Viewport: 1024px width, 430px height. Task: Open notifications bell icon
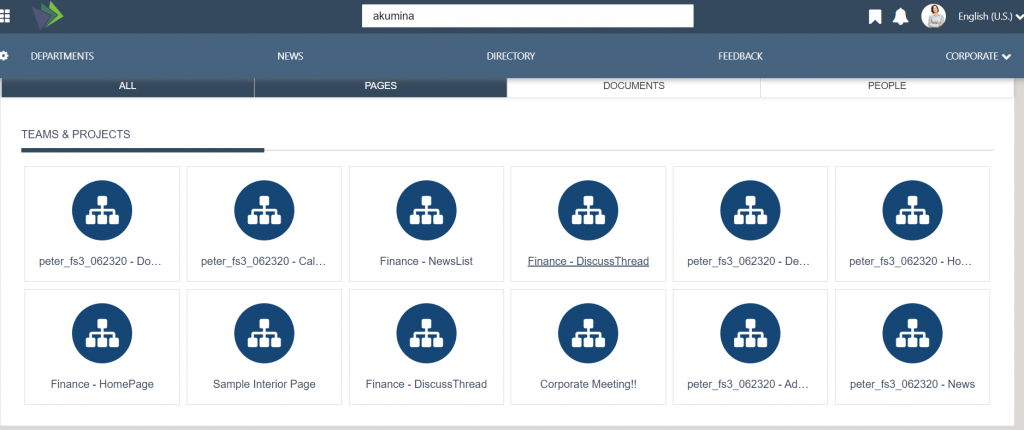pyautogui.click(x=900, y=17)
